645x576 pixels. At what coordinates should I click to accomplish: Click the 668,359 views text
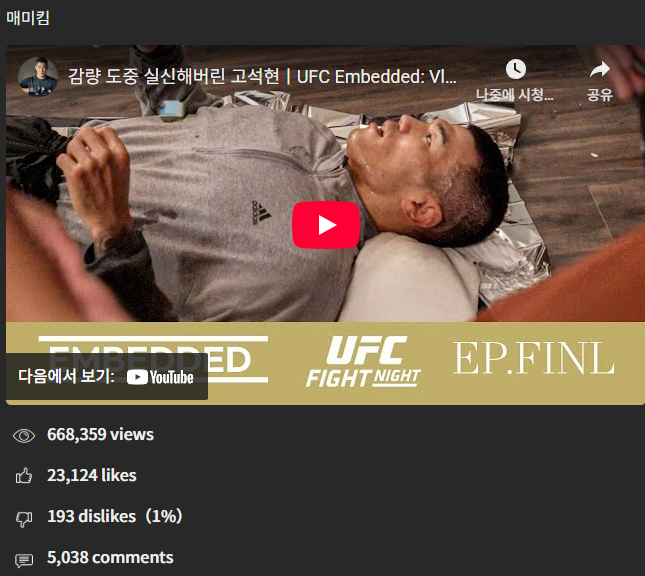[x=100, y=434]
